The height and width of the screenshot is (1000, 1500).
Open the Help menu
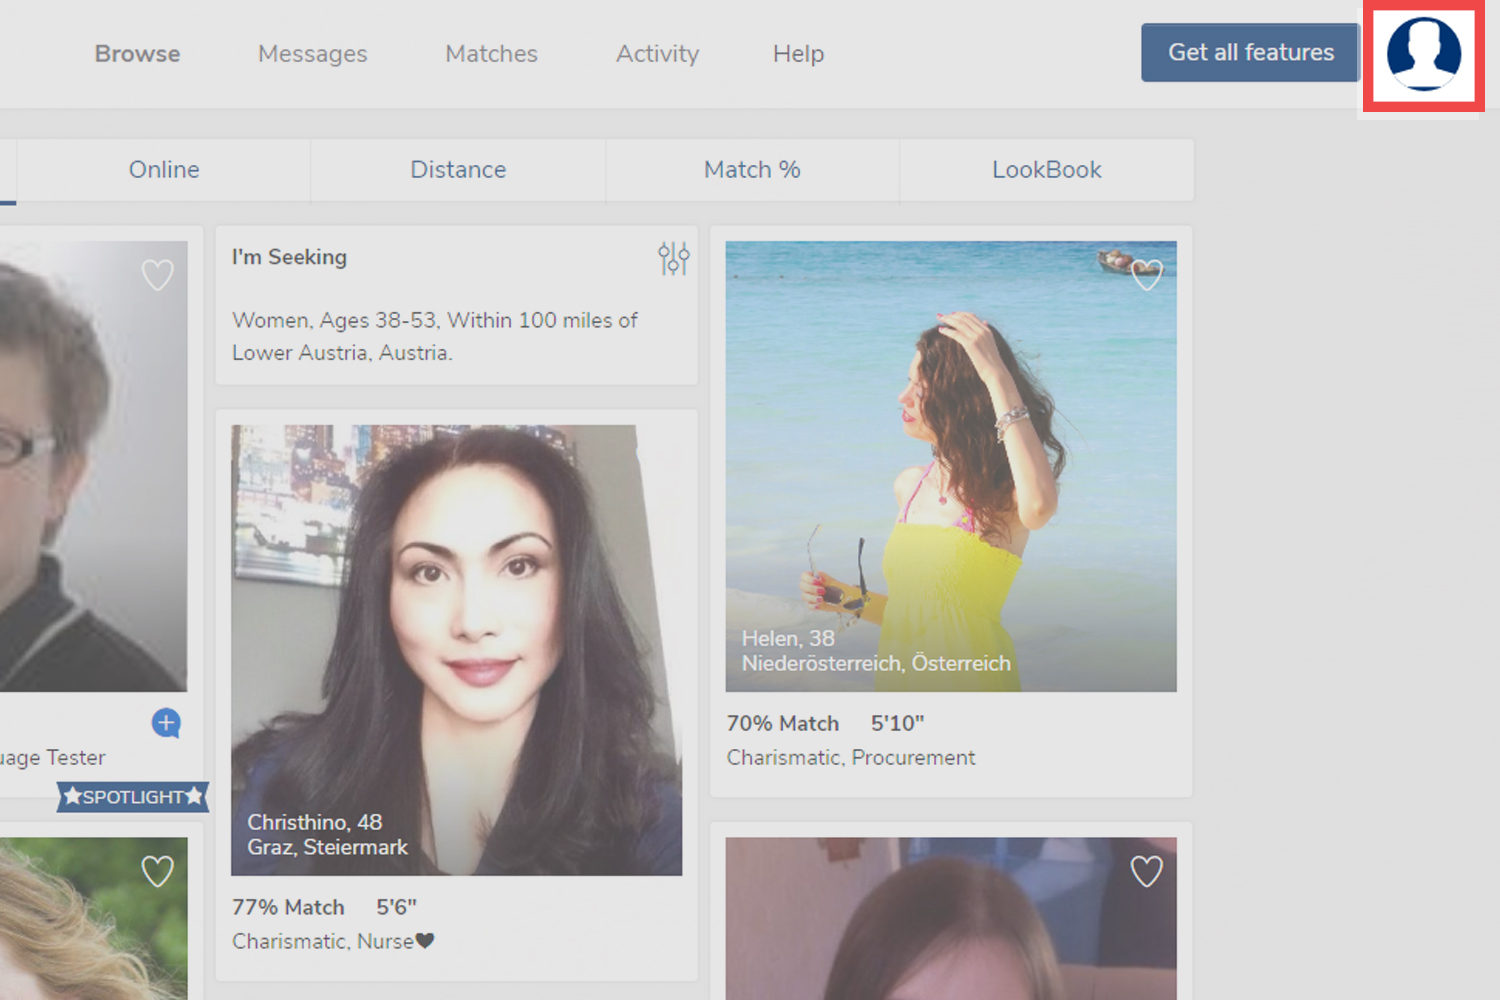pos(798,54)
